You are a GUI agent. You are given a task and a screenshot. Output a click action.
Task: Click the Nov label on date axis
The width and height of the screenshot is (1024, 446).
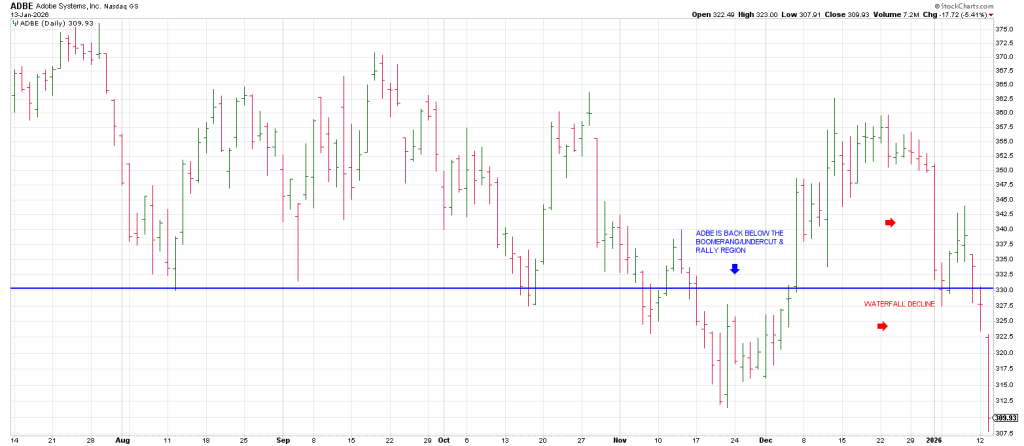click(x=620, y=439)
